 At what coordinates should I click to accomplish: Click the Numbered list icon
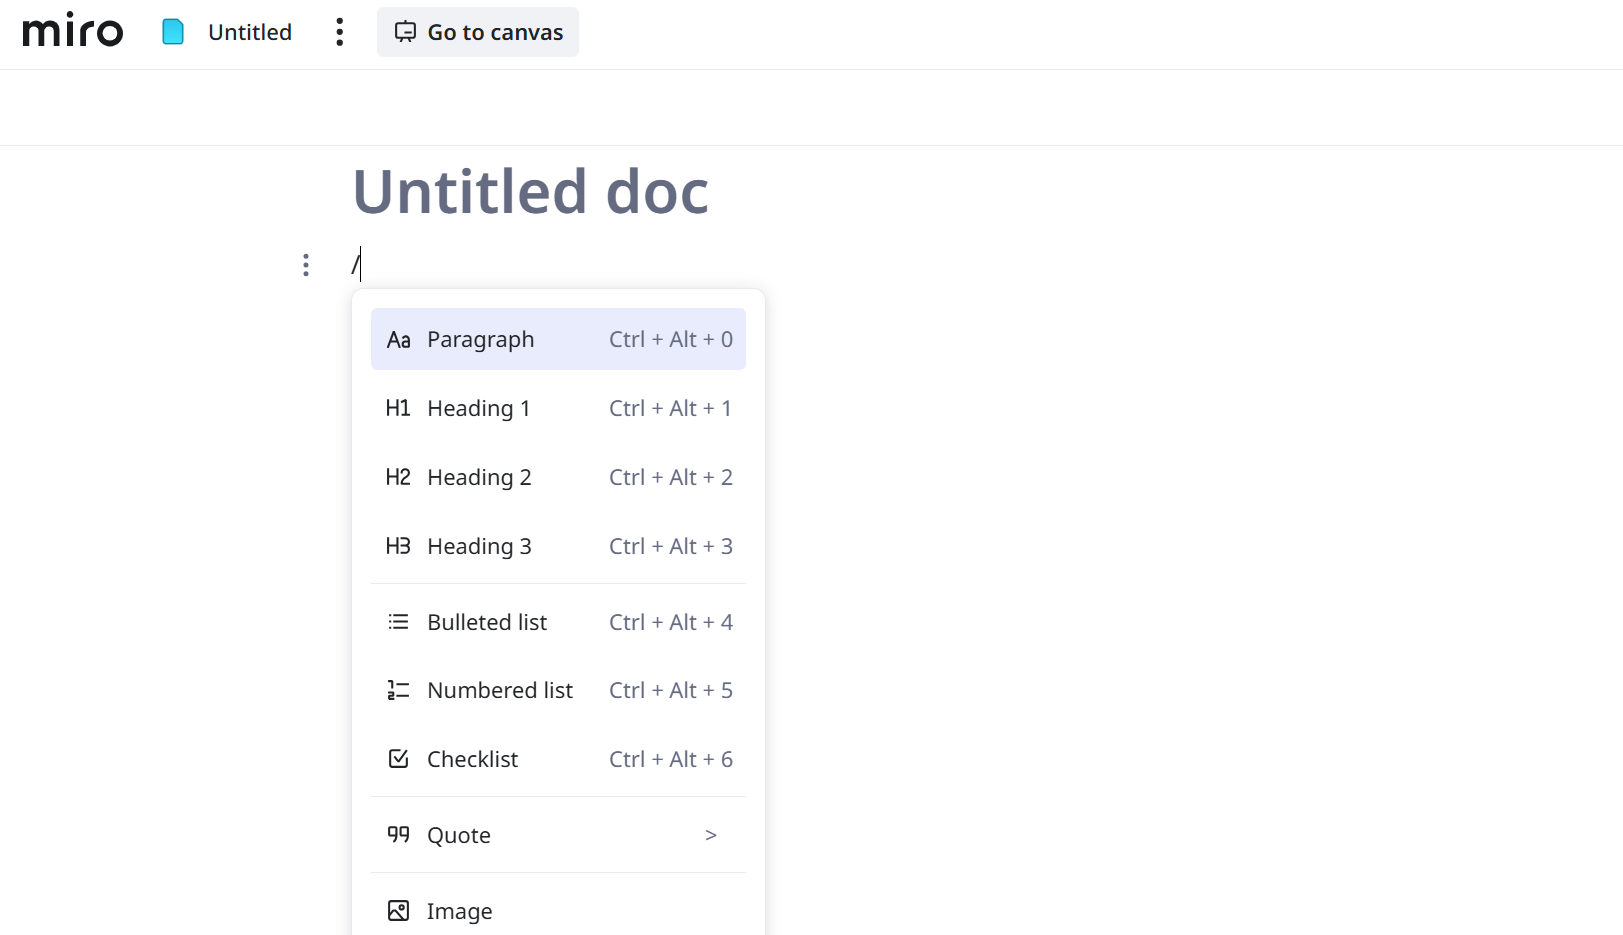(x=398, y=690)
